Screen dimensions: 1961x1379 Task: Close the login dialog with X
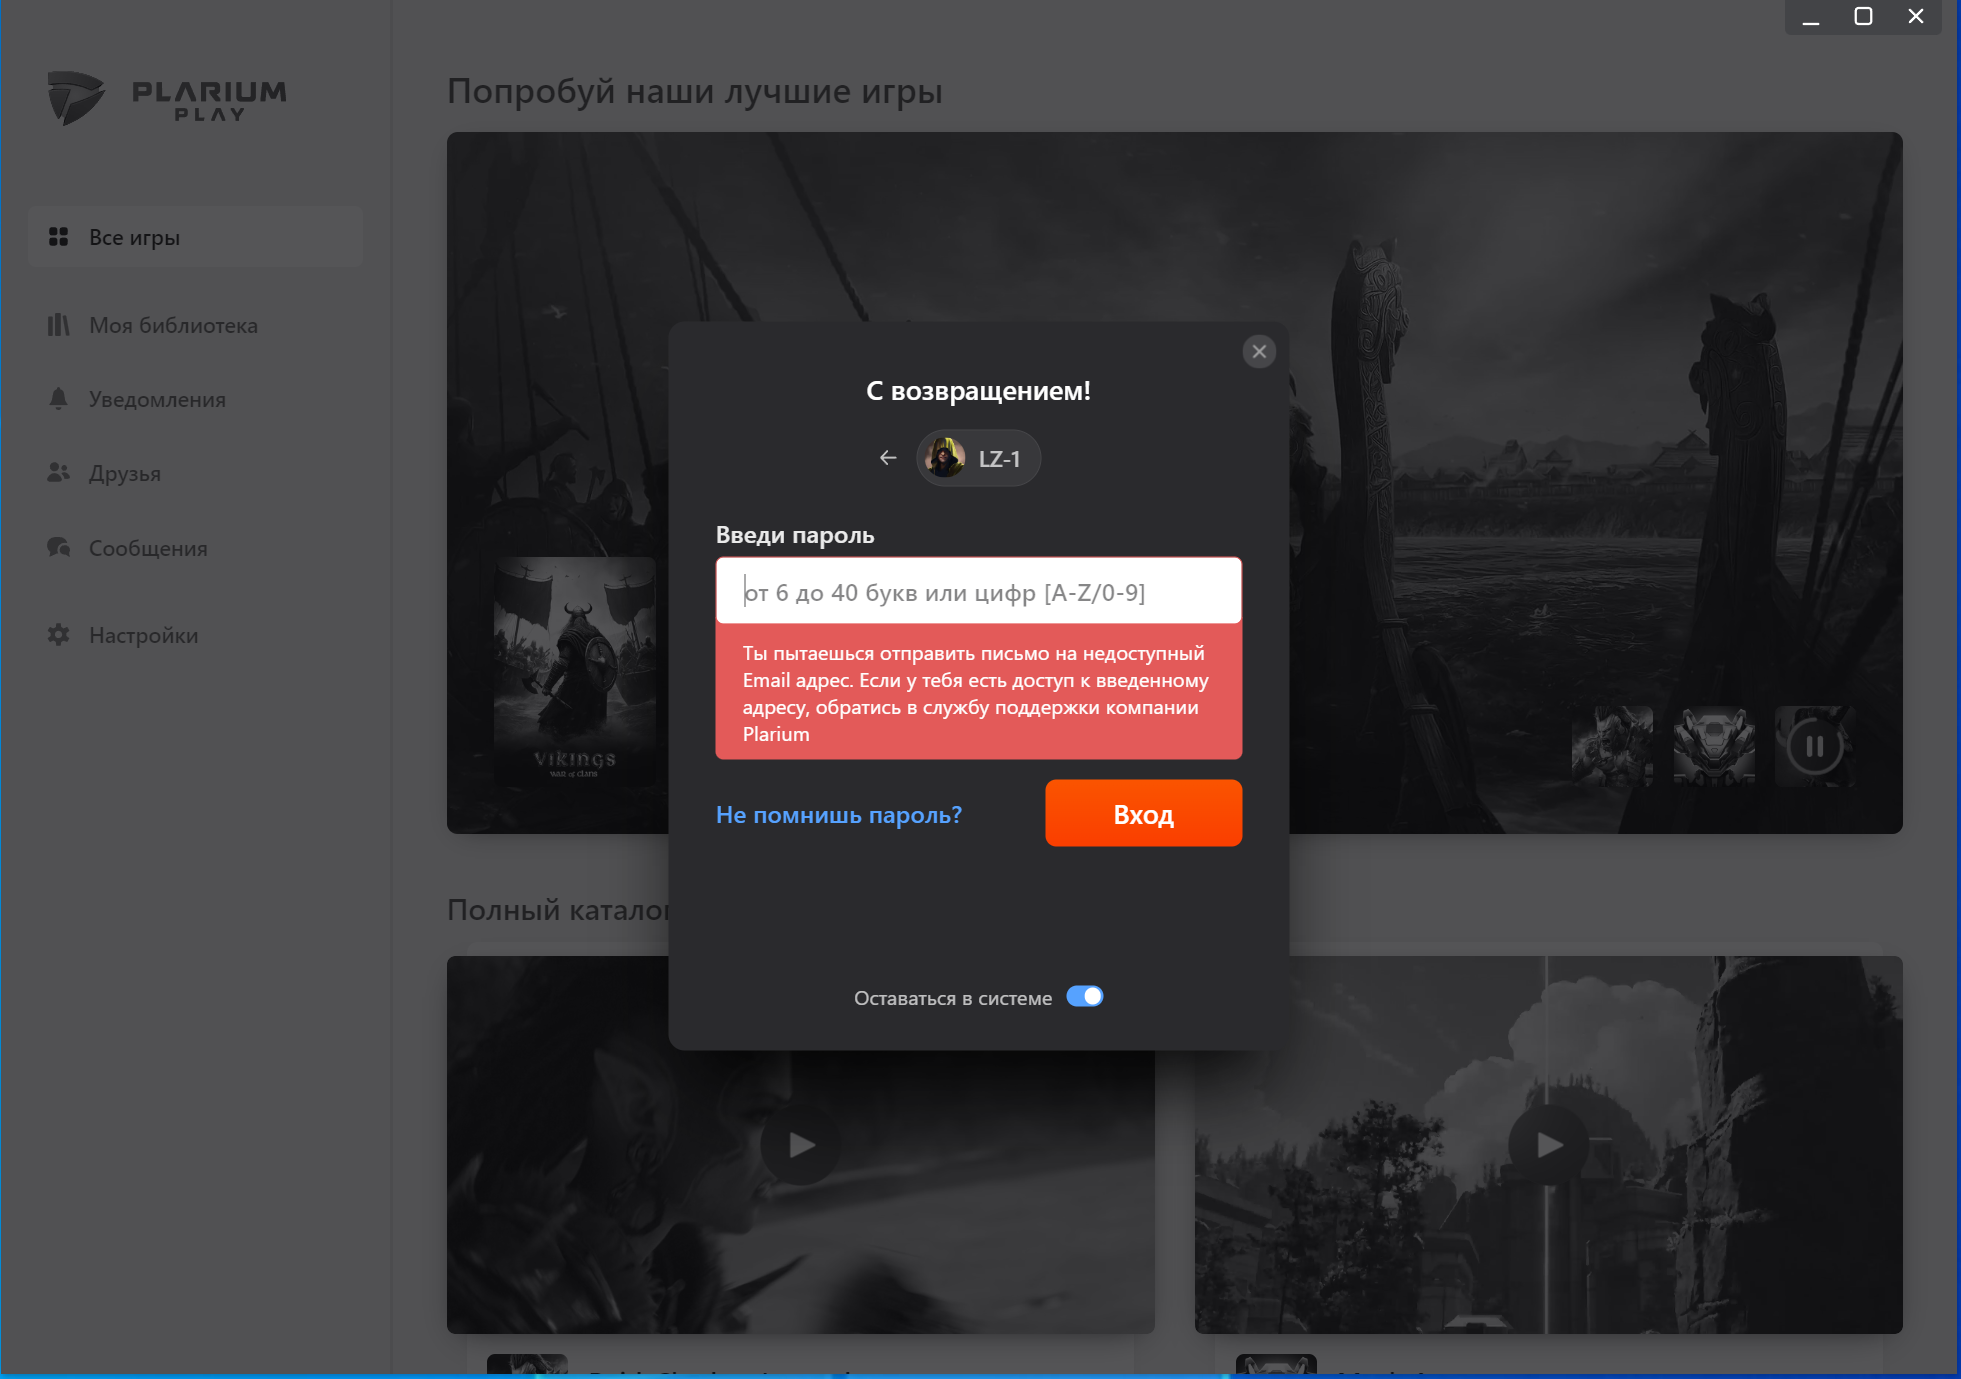coord(1259,351)
